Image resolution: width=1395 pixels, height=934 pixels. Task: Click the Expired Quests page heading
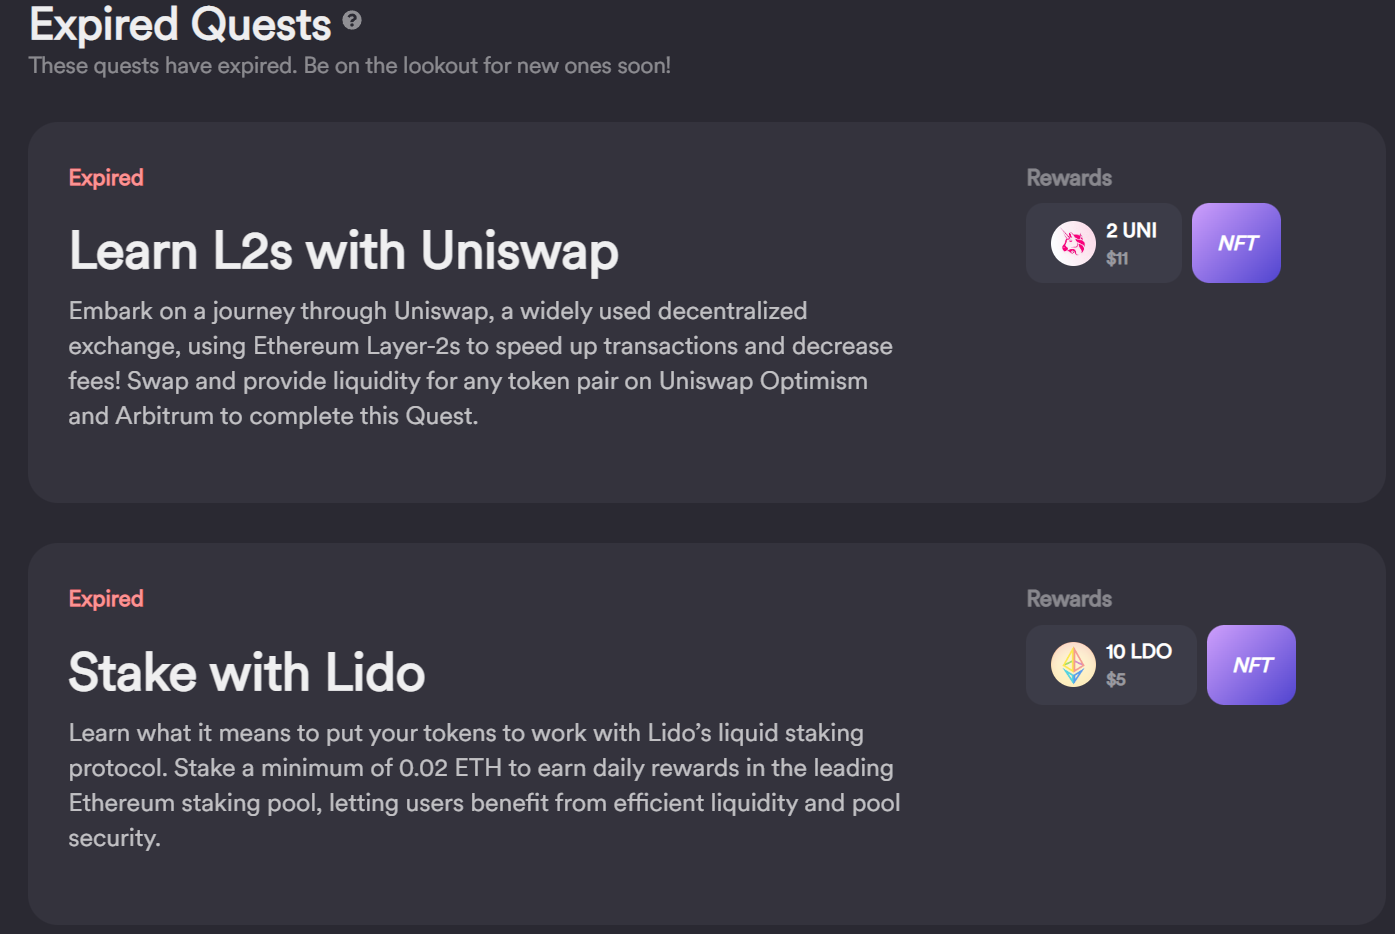point(180,24)
